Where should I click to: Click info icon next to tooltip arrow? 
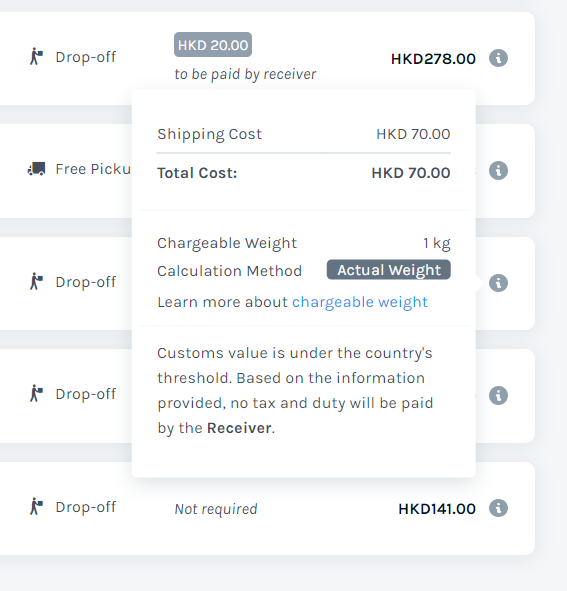click(x=498, y=283)
